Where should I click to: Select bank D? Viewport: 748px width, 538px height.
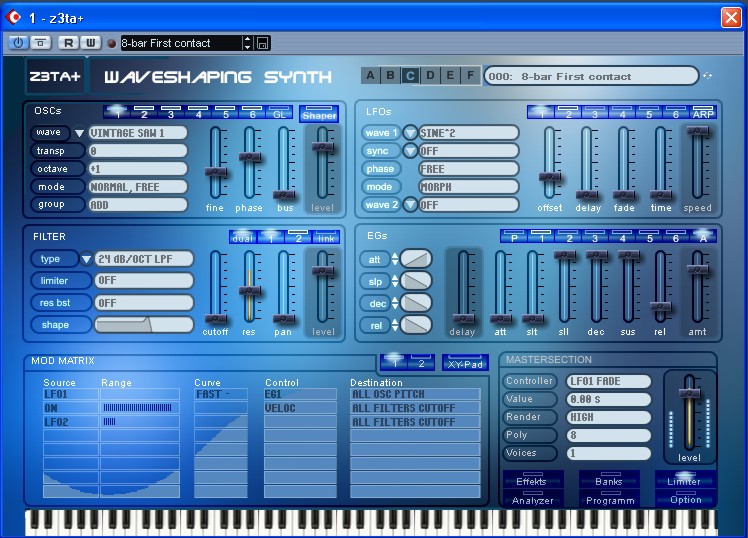(x=430, y=75)
